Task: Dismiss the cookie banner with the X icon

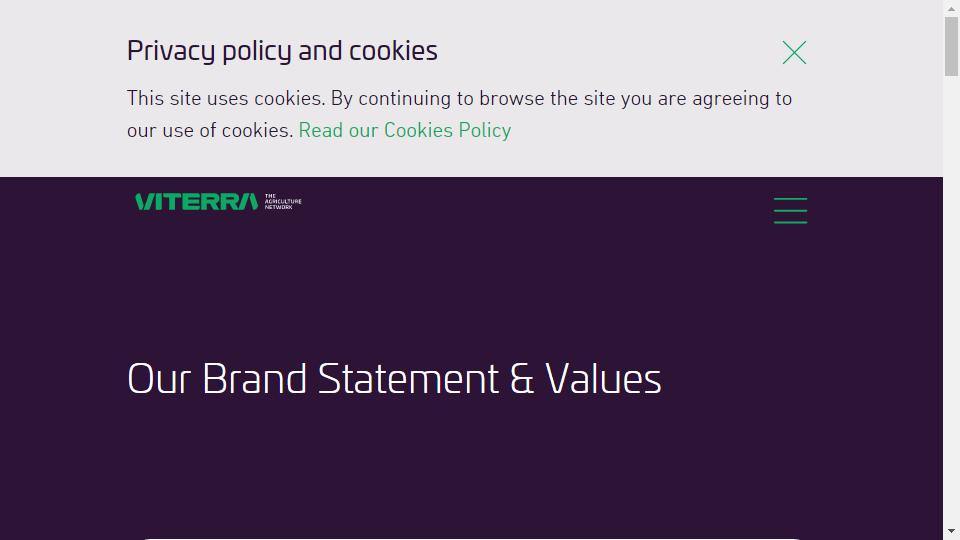Action: pos(794,53)
